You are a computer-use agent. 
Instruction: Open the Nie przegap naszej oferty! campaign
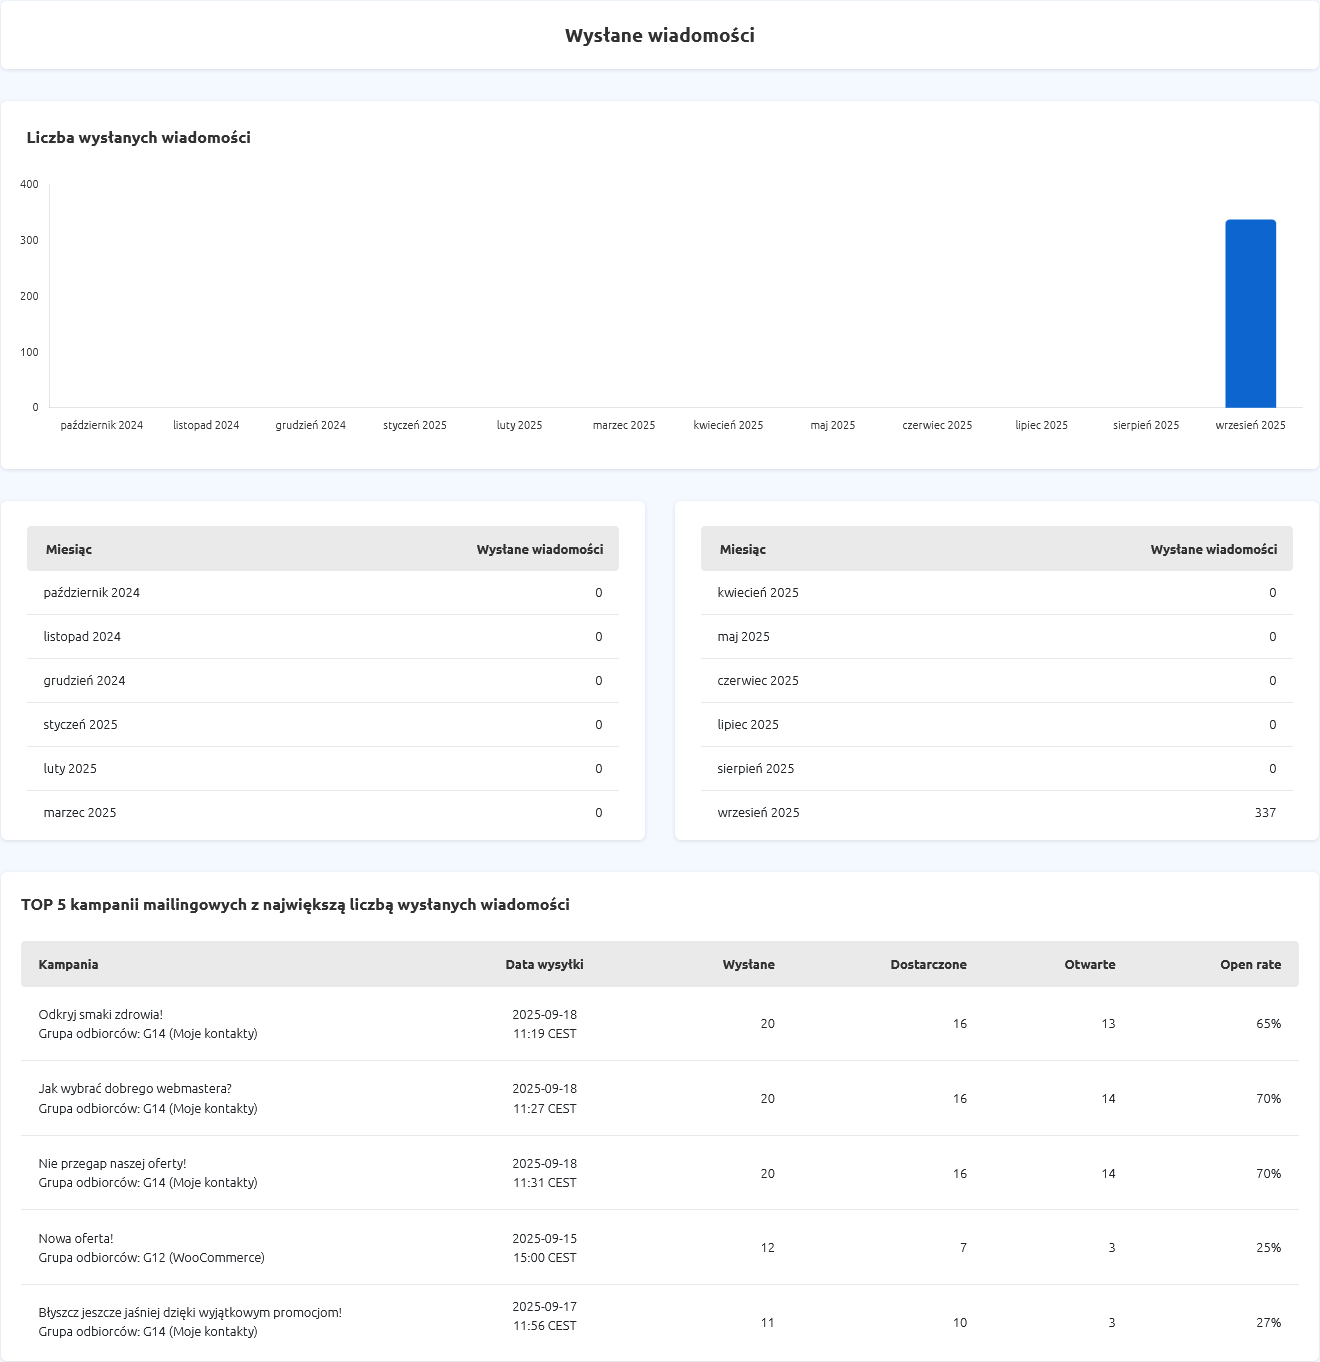coord(112,1164)
